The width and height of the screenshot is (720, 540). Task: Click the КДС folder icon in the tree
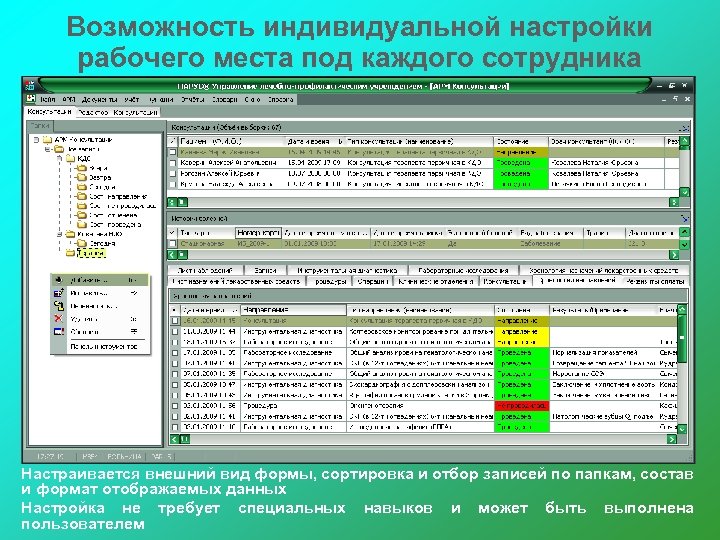70,158
